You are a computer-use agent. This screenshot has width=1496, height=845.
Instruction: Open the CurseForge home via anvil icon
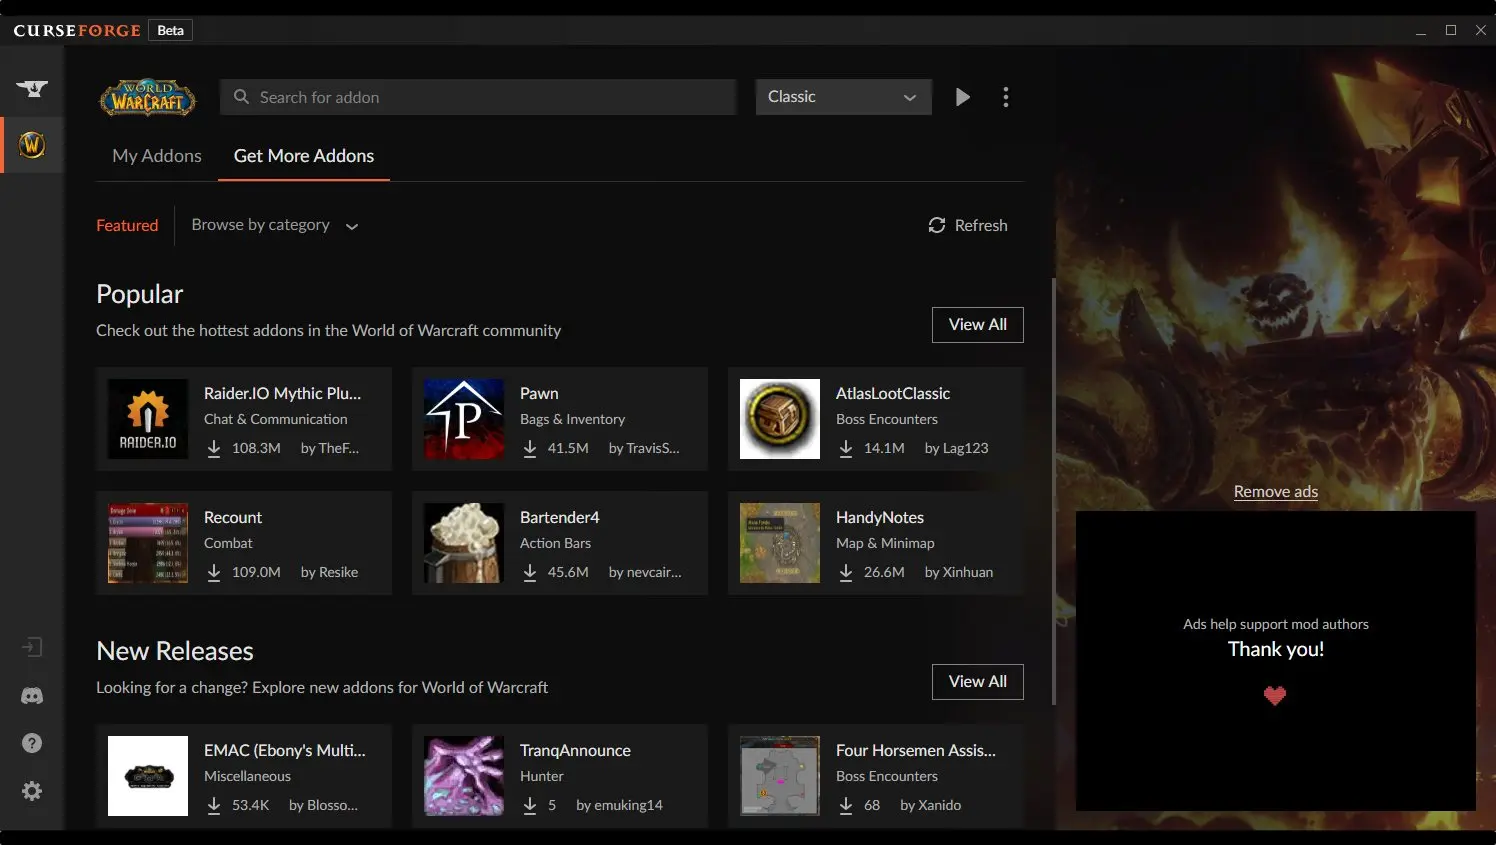tap(32, 88)
